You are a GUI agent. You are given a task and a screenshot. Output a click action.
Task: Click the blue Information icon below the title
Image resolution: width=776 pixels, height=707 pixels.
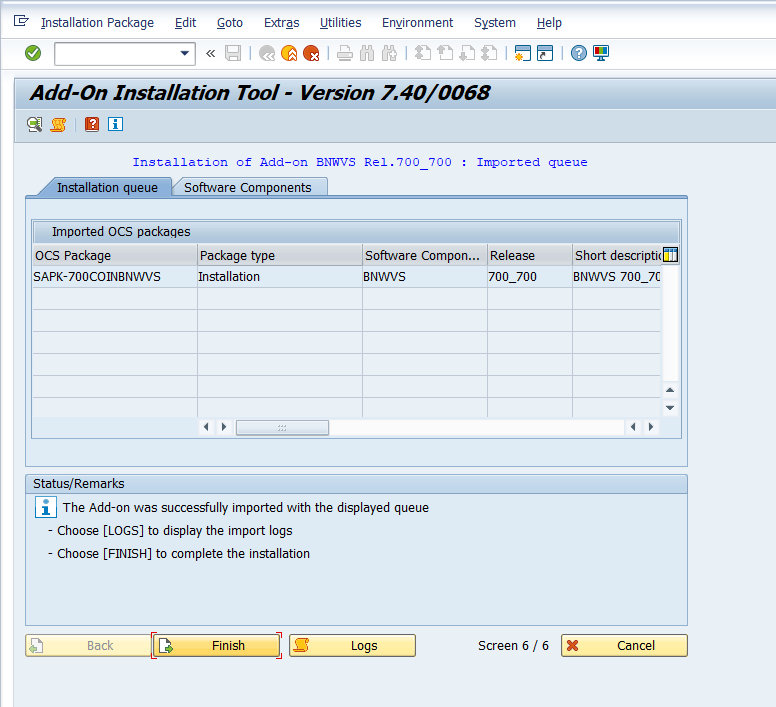tap(115, 124)
